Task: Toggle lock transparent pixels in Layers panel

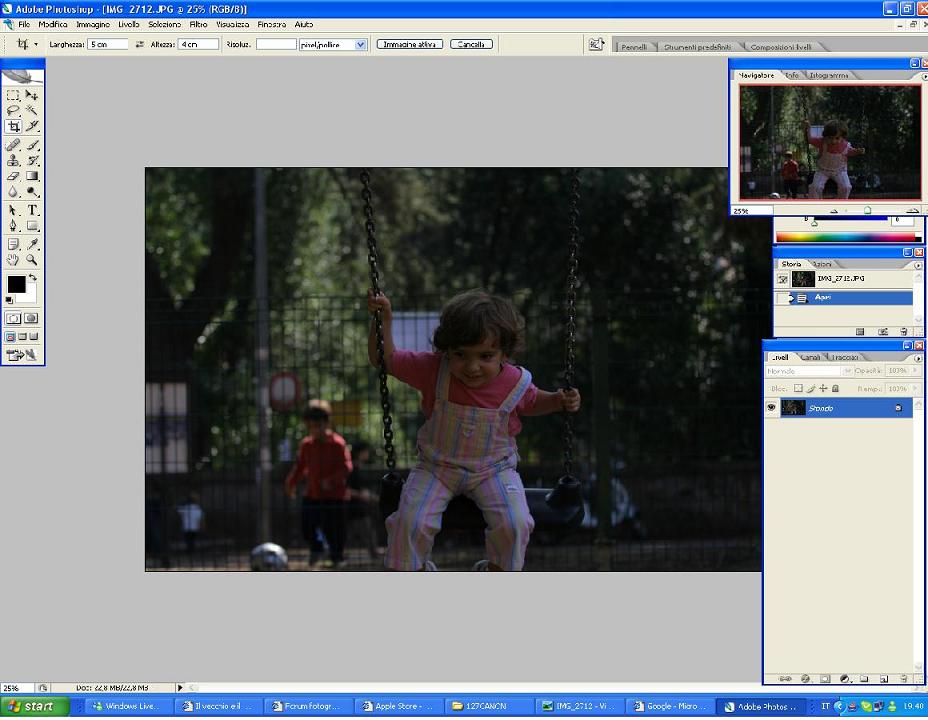Action: (798, 388)
